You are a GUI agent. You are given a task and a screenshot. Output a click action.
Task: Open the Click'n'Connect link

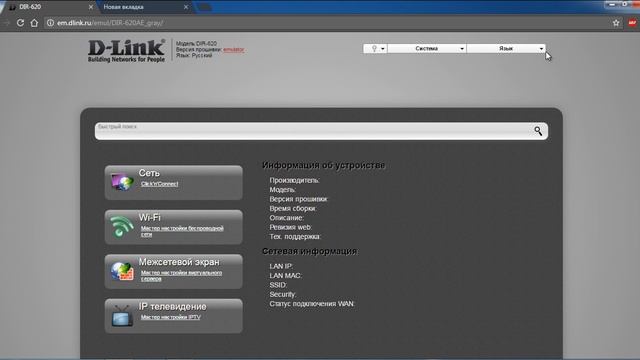[x=159, y=184]
